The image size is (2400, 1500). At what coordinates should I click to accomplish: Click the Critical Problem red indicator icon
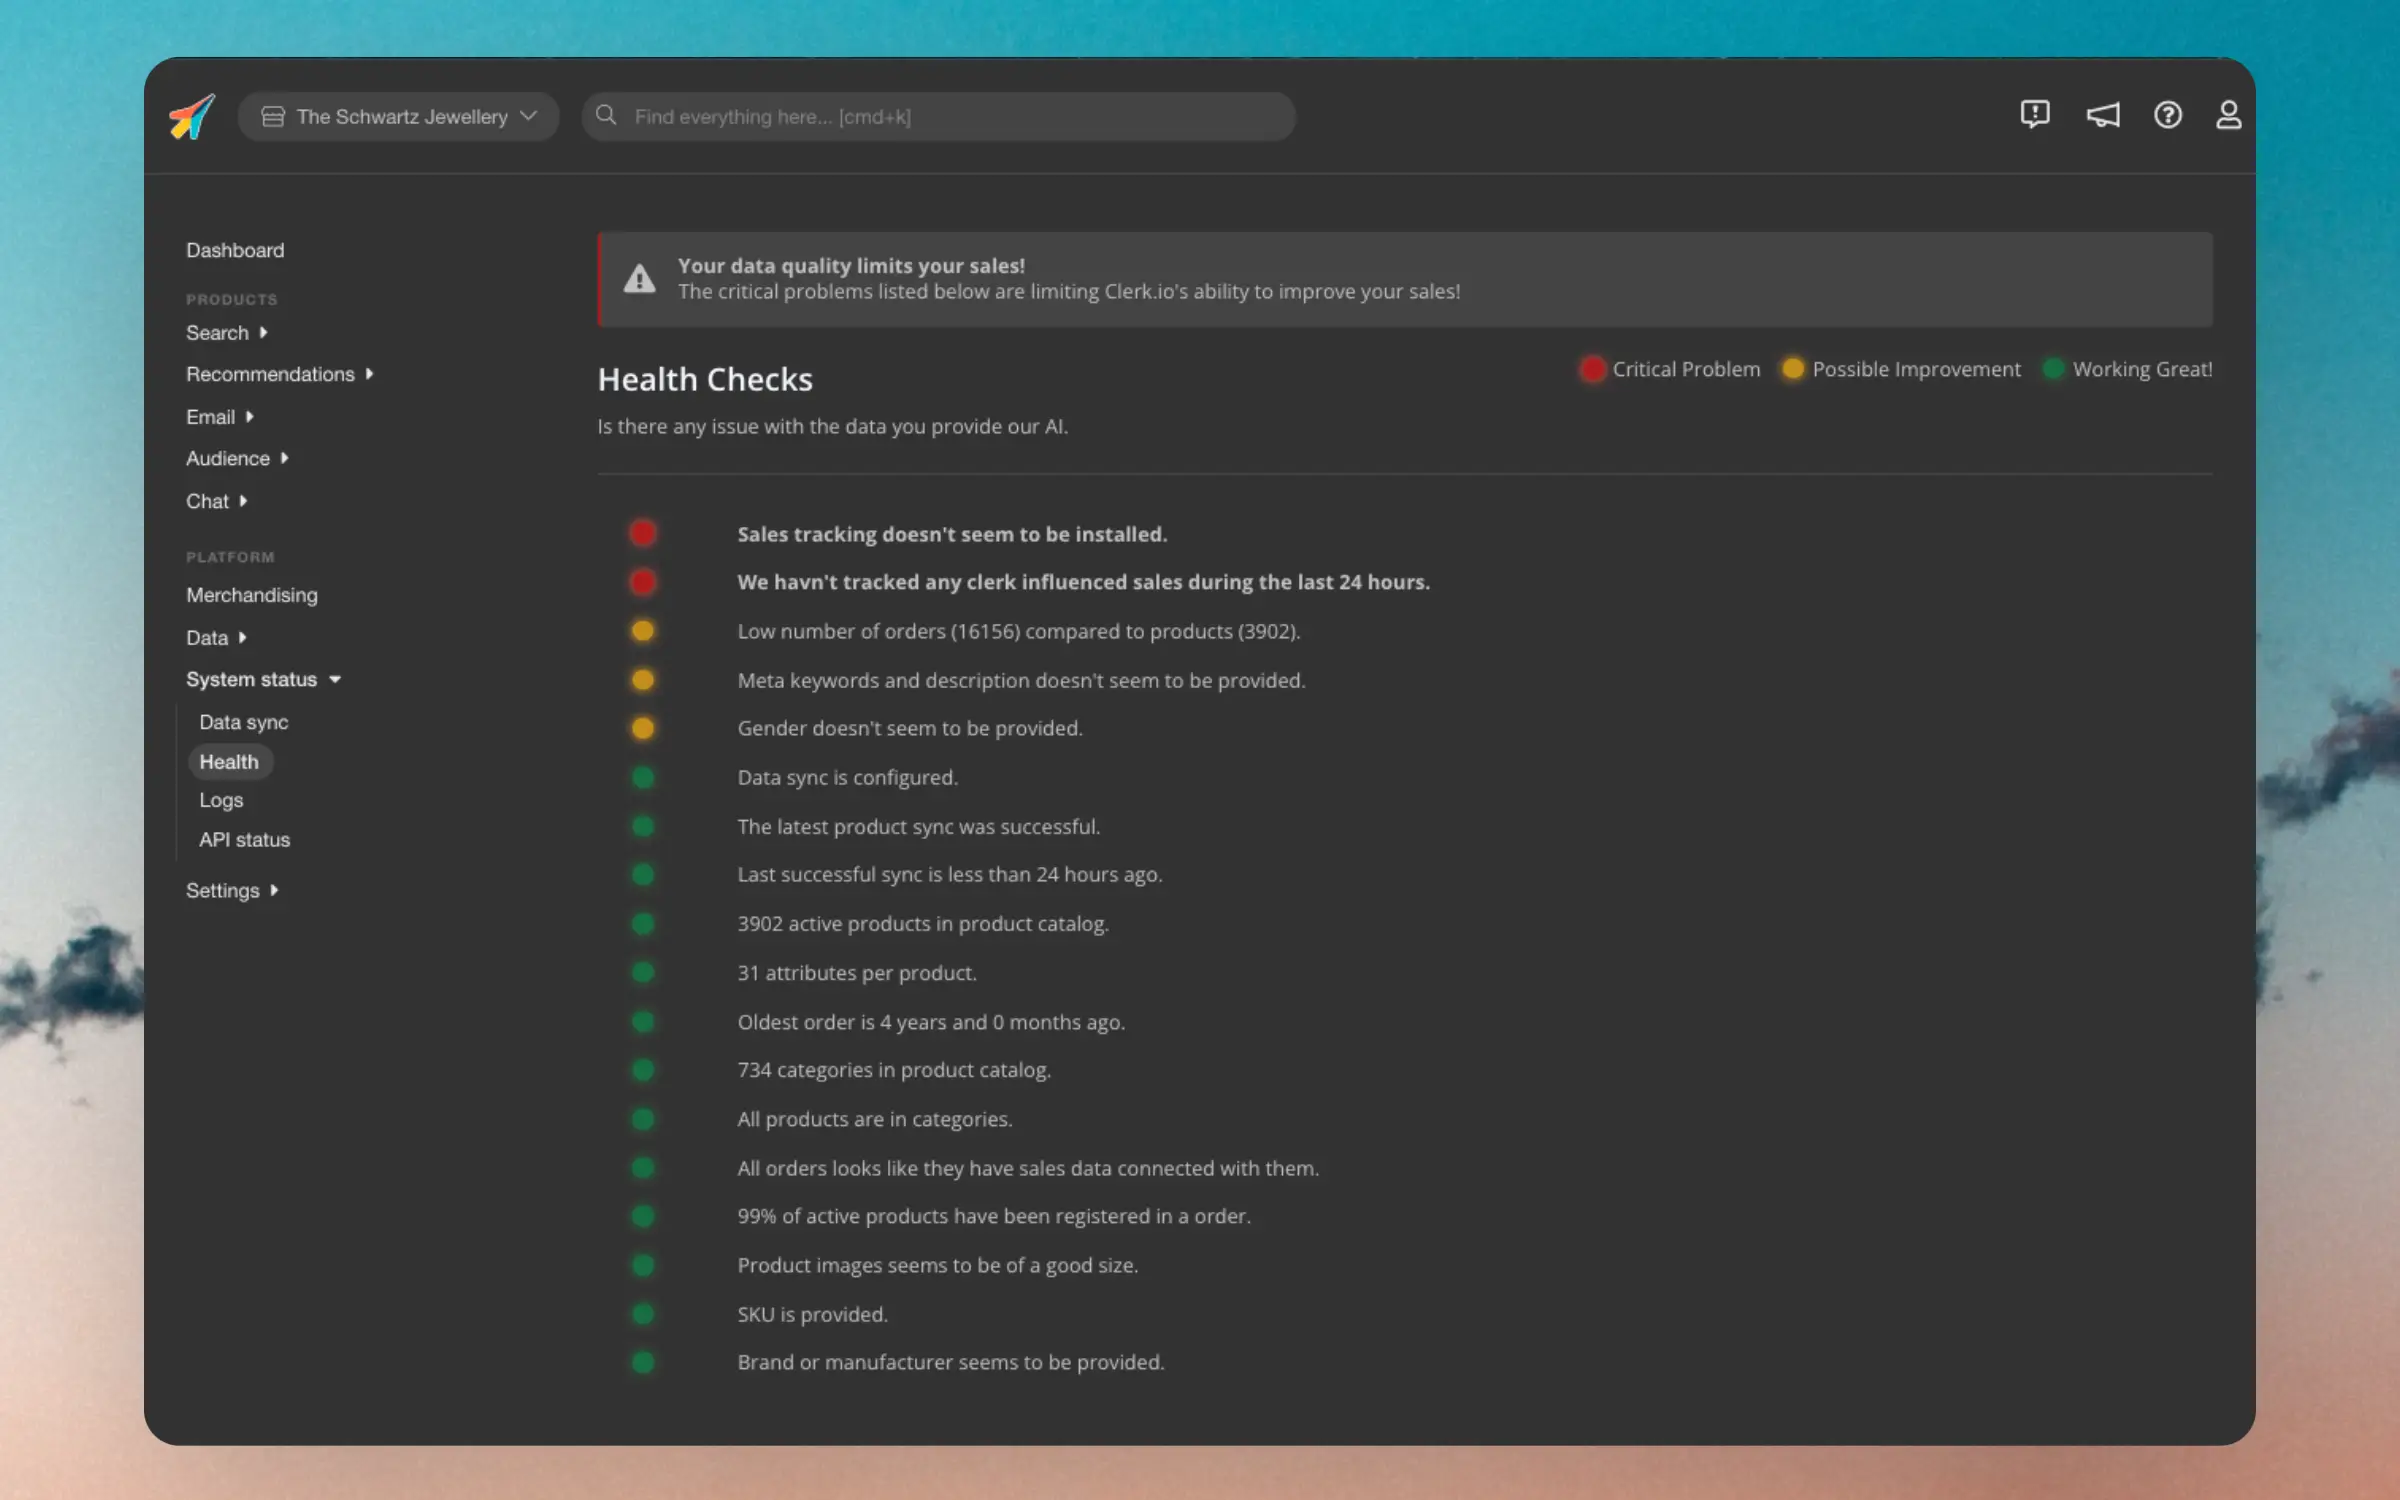tap(1590, 368)
